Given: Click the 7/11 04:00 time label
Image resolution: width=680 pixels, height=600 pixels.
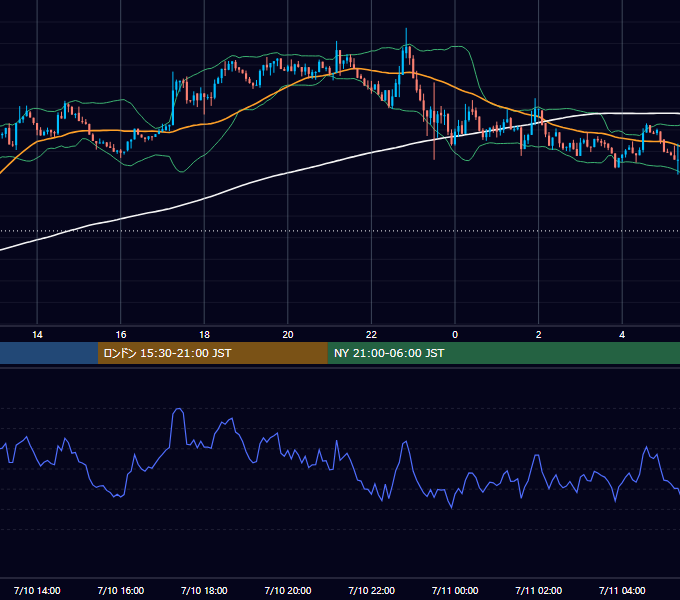Looking at the screenshot, I should click(x=622, y=590).
